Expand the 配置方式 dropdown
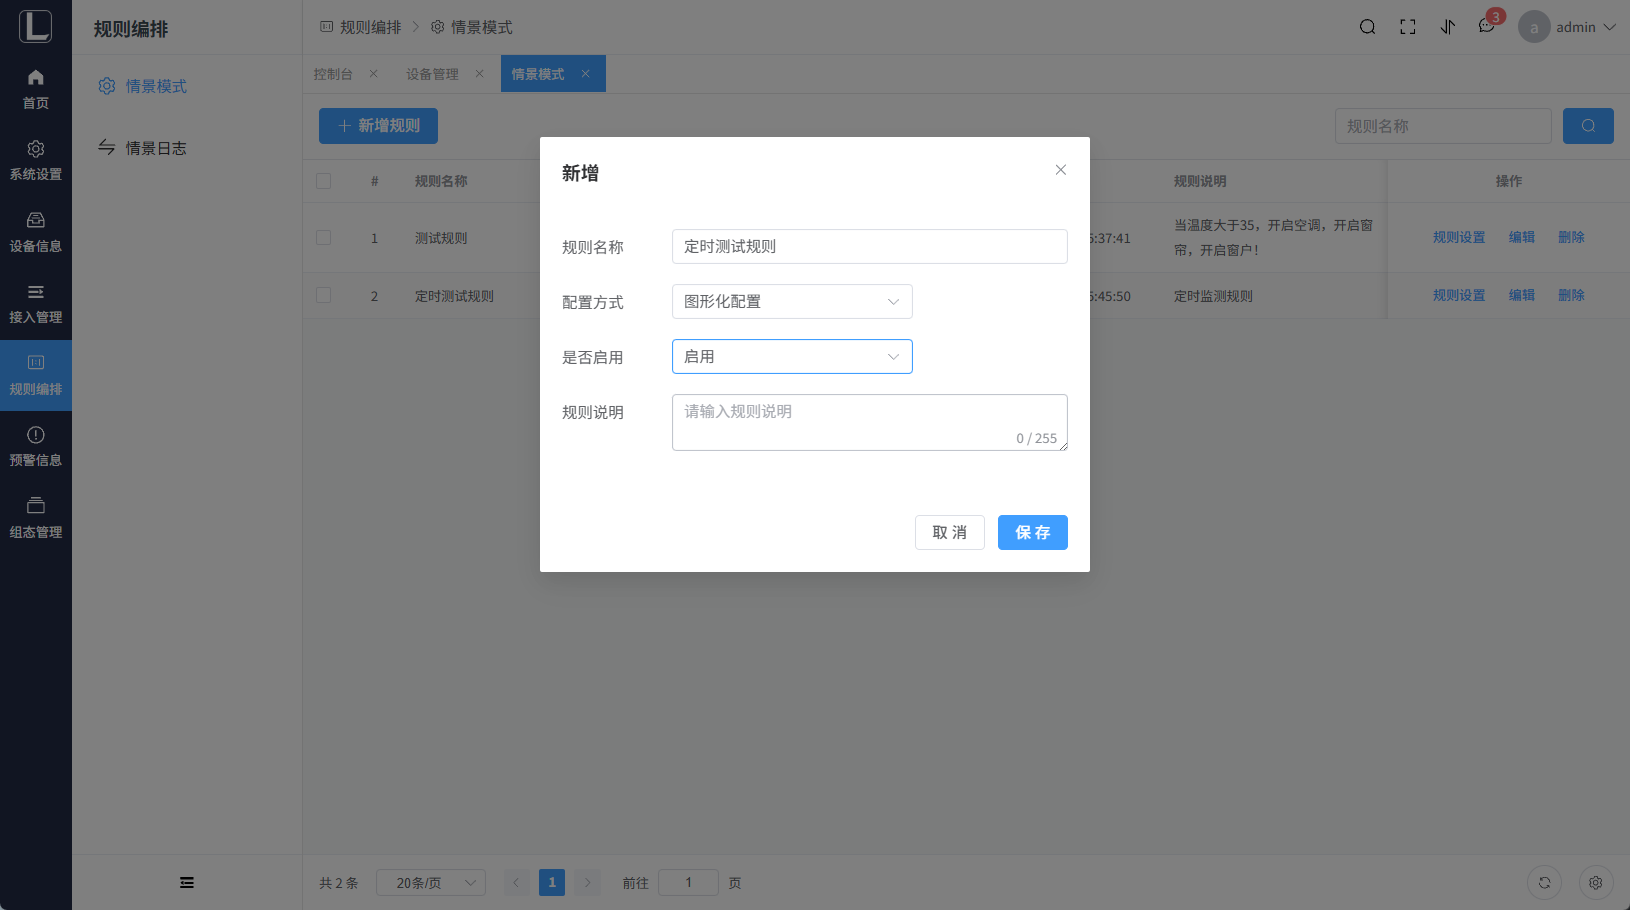1630x910 pixels. 792,302
